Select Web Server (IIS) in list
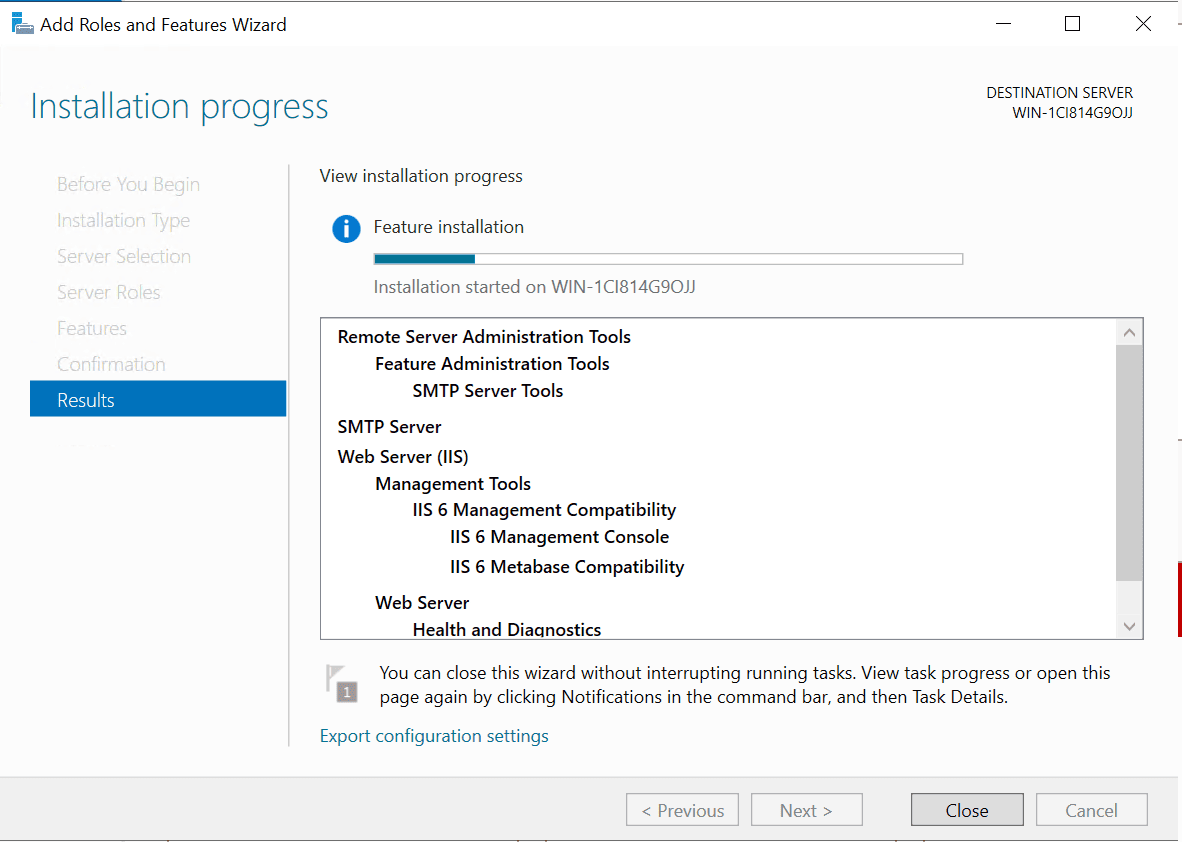This screenshot has width=1182, height=842. [x=403, y=457]
